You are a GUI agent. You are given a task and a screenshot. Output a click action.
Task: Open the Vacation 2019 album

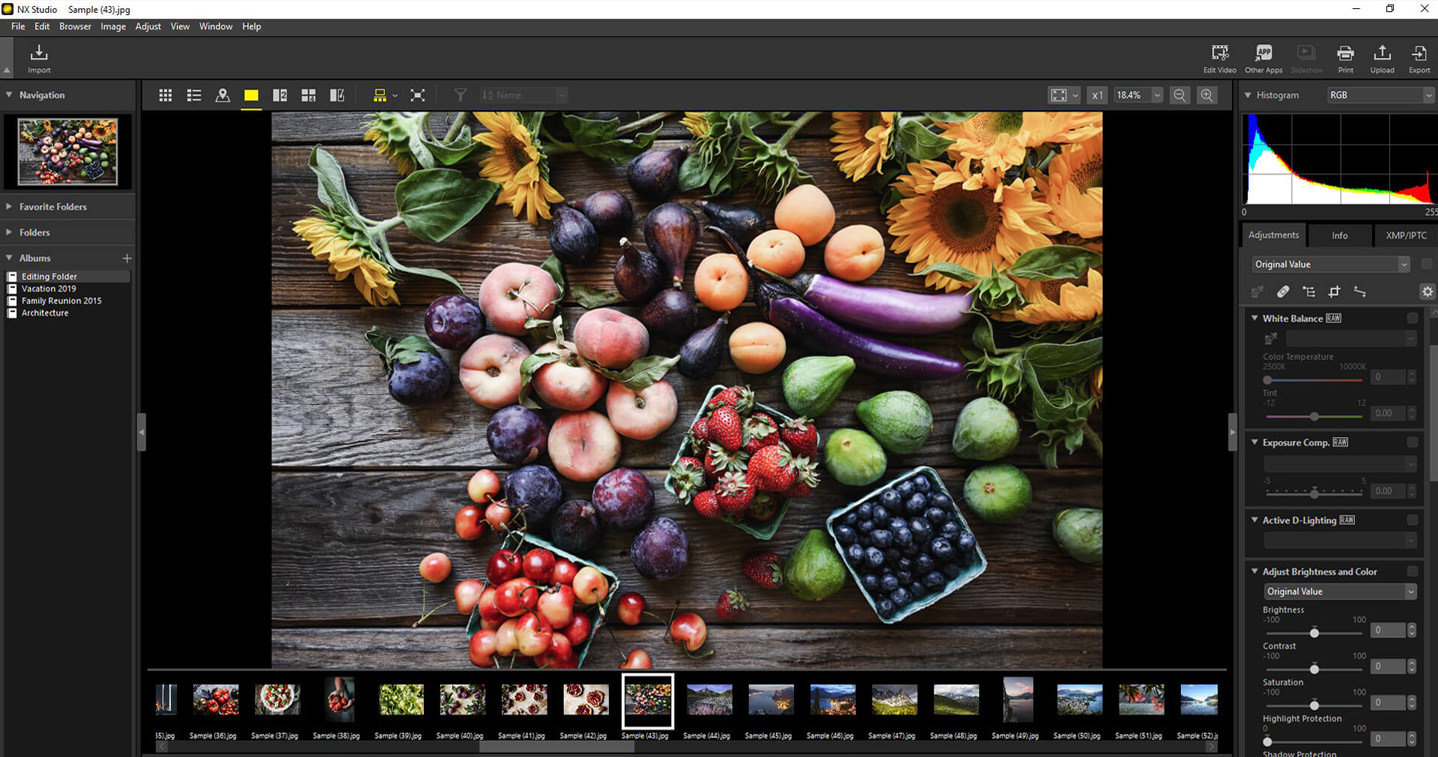pyautogui.click(x=49, y=288)
